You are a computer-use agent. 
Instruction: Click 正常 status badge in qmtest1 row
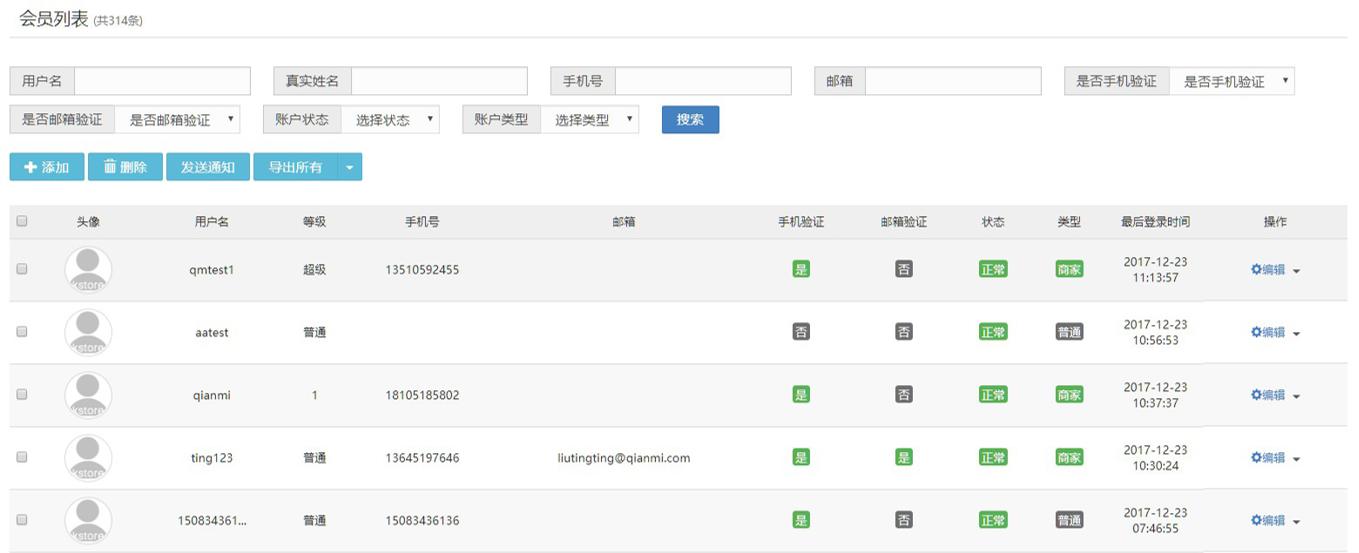993,269
